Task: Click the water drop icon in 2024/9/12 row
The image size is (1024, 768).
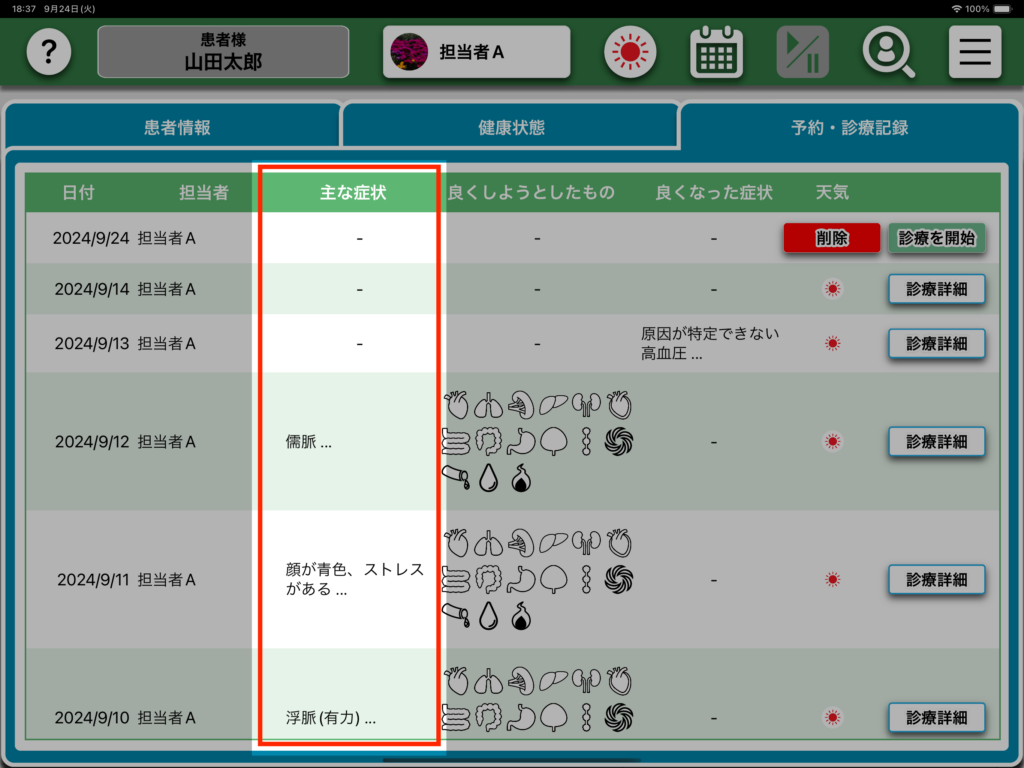Action: [489, 480]
